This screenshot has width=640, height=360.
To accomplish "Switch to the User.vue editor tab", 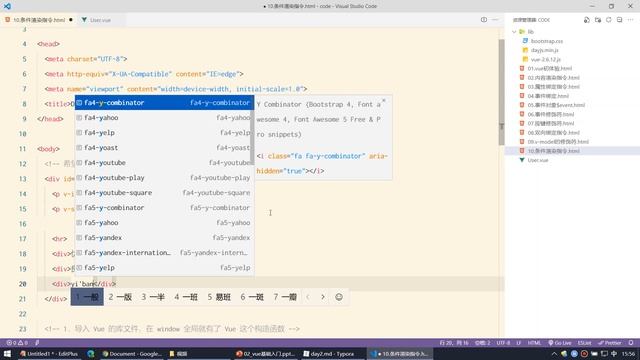I will click(100, 20).
